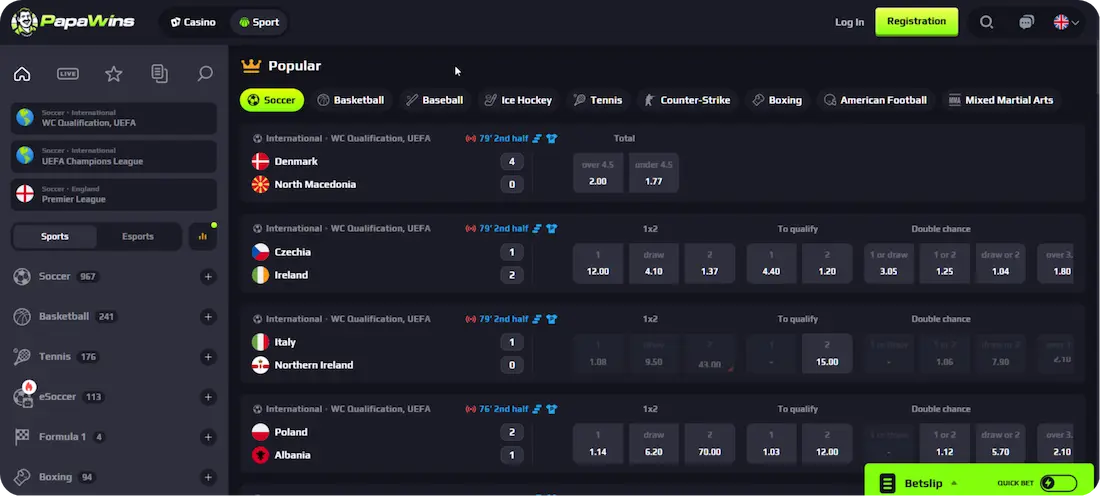Click the statistics bar chart icon
This screenshot has width=1100, height=496.
tap(203, 236)
